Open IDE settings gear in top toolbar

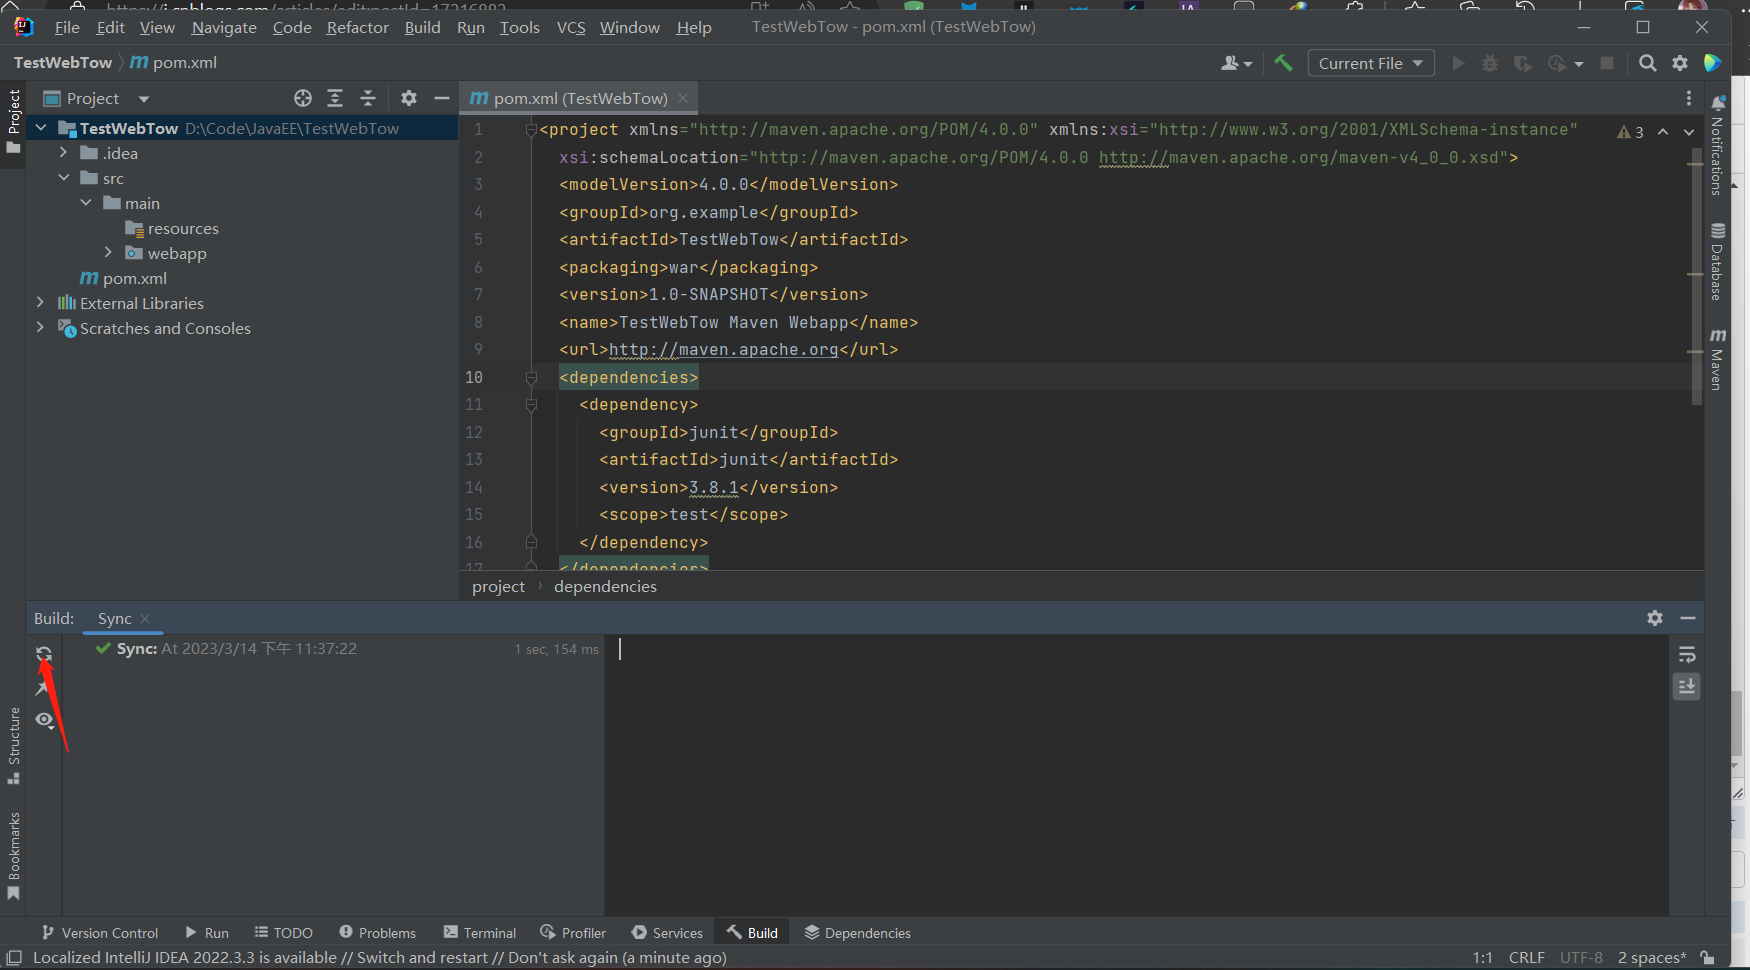[1680, 63]
